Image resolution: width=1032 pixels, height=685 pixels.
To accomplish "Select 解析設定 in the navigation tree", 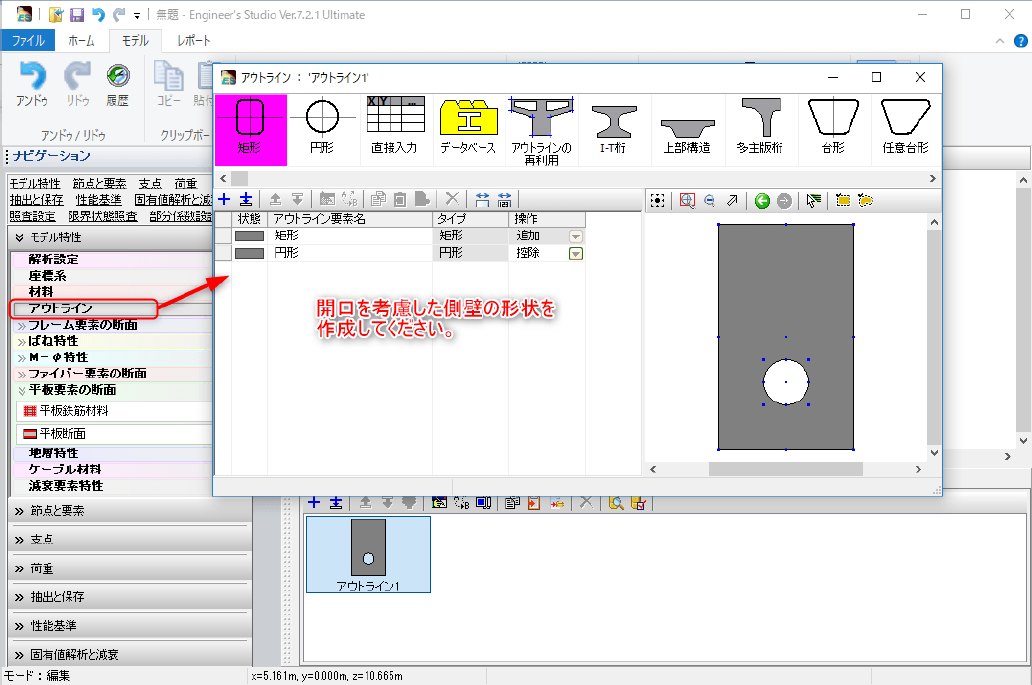I will click(53, 259).
